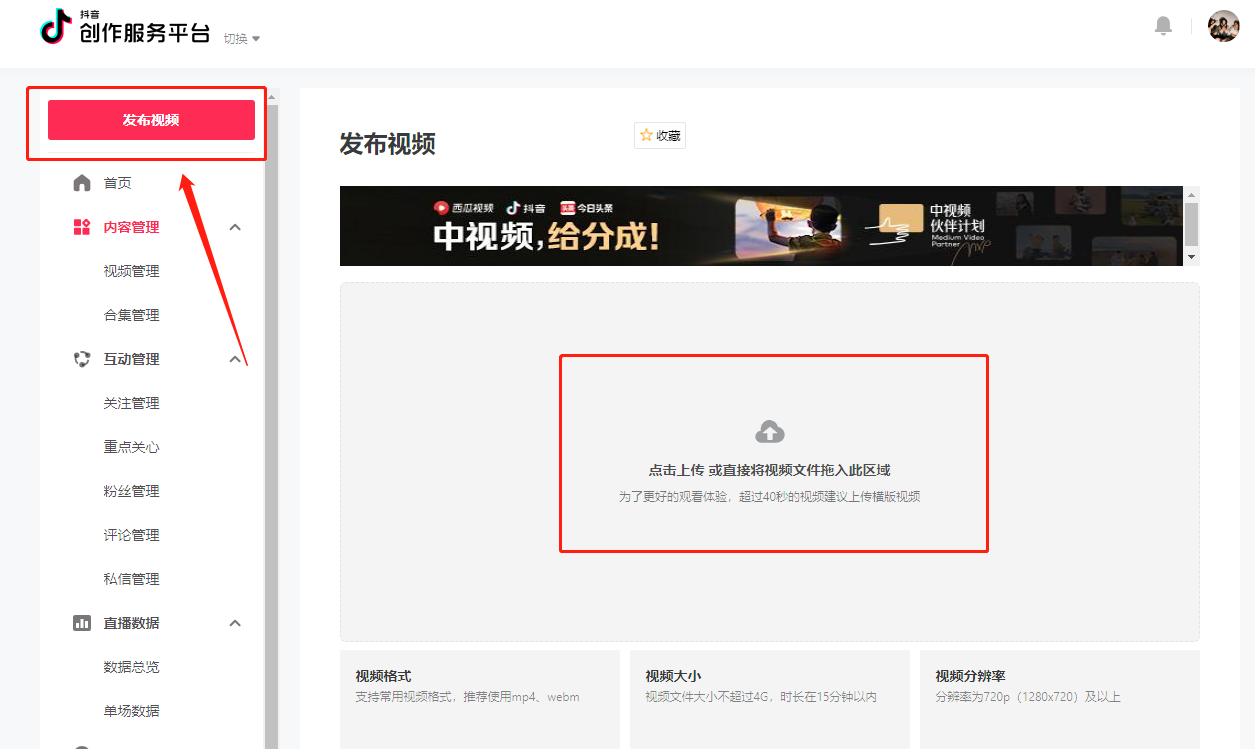
Task: Click the cloud upload icon
Action: pos(769,430)
